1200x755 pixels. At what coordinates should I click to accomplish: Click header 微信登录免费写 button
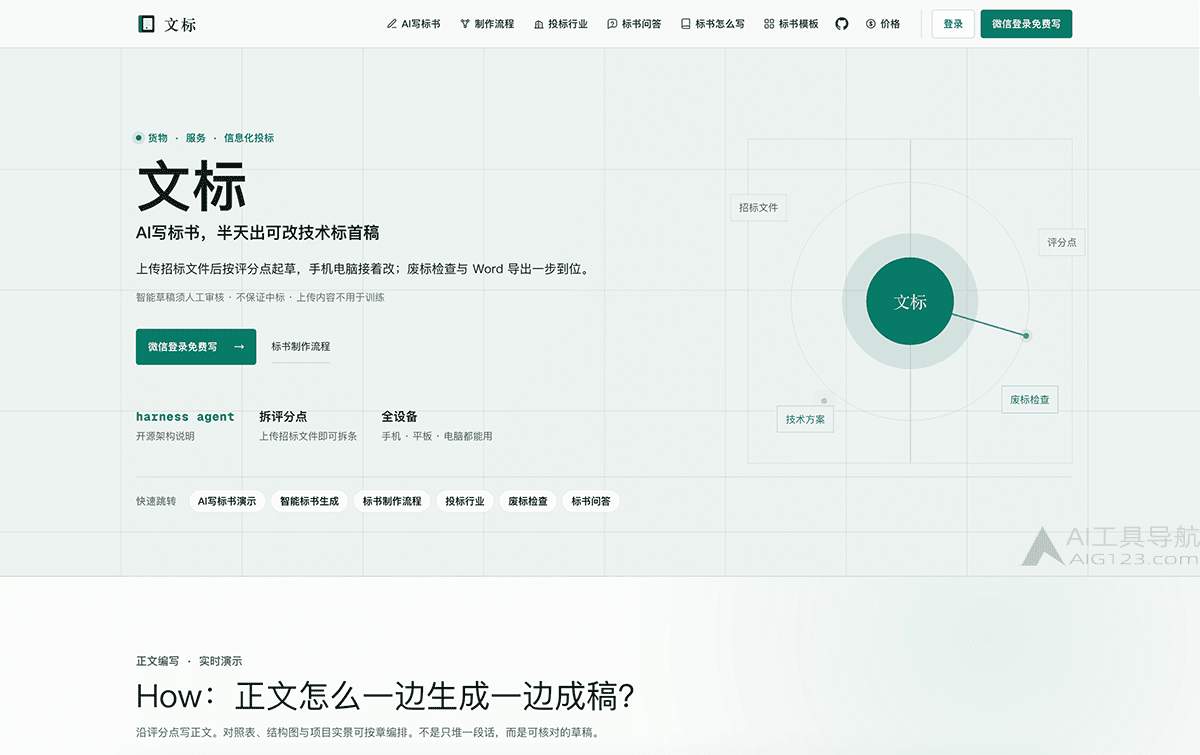pyautogui.click(x=1026, y=24)
